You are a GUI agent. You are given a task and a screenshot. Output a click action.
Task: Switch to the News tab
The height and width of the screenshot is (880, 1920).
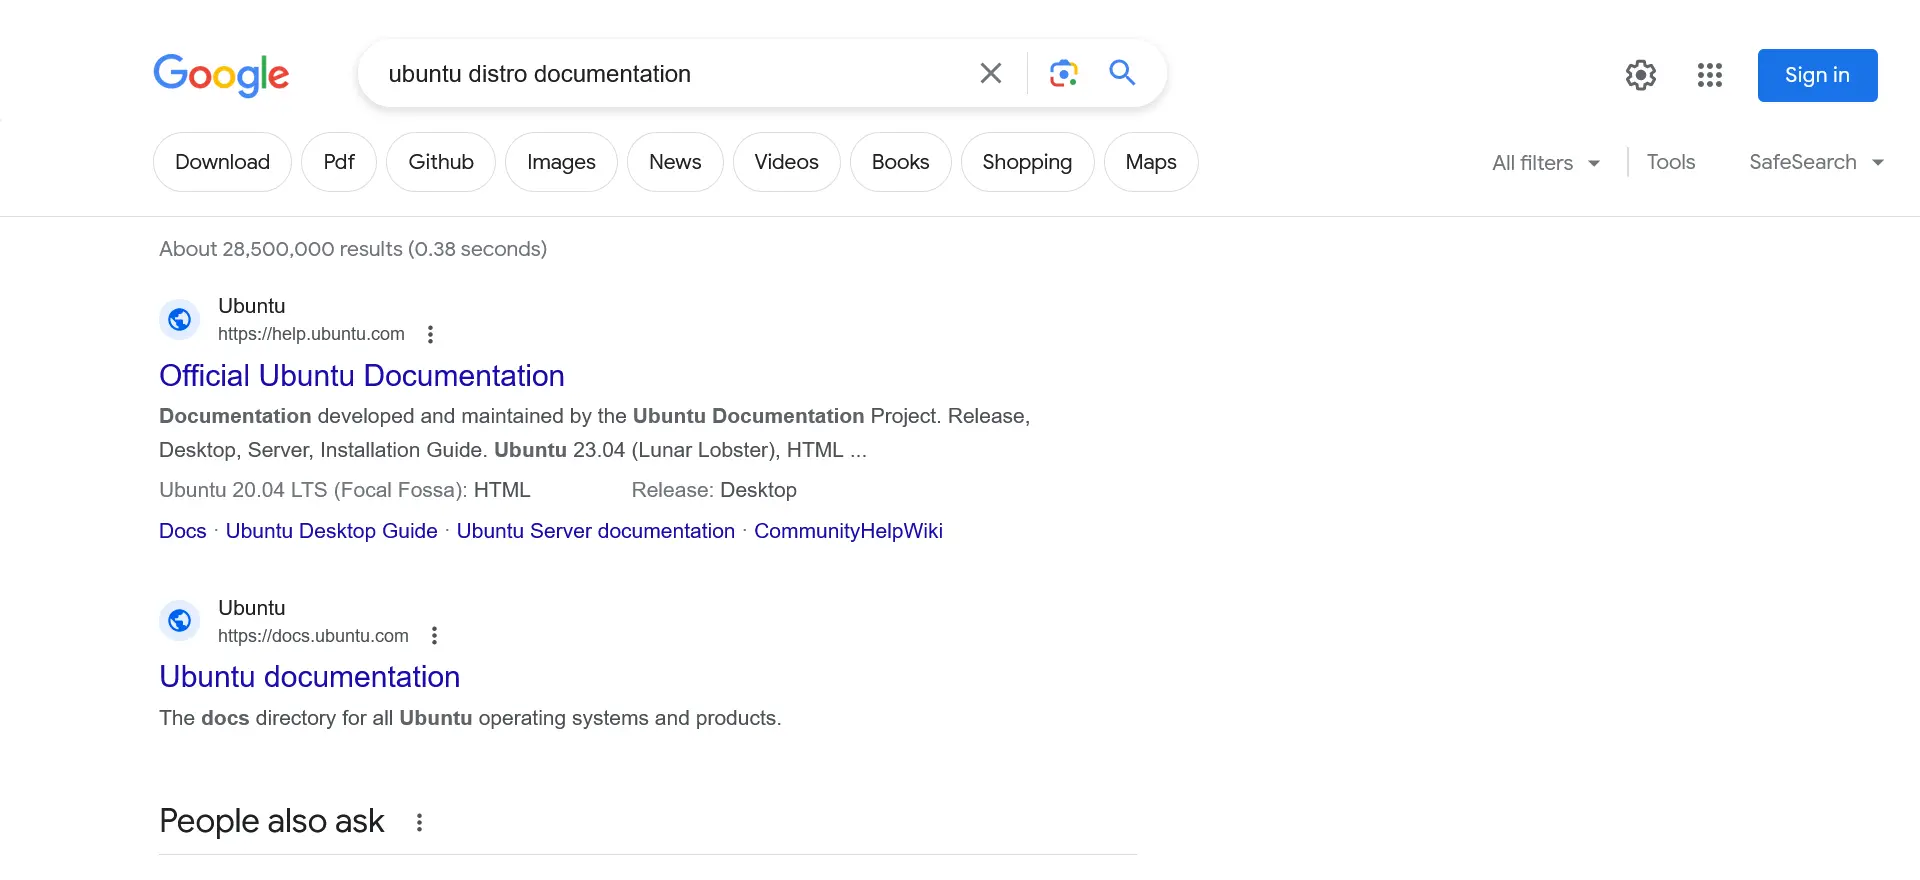[675, 162]
